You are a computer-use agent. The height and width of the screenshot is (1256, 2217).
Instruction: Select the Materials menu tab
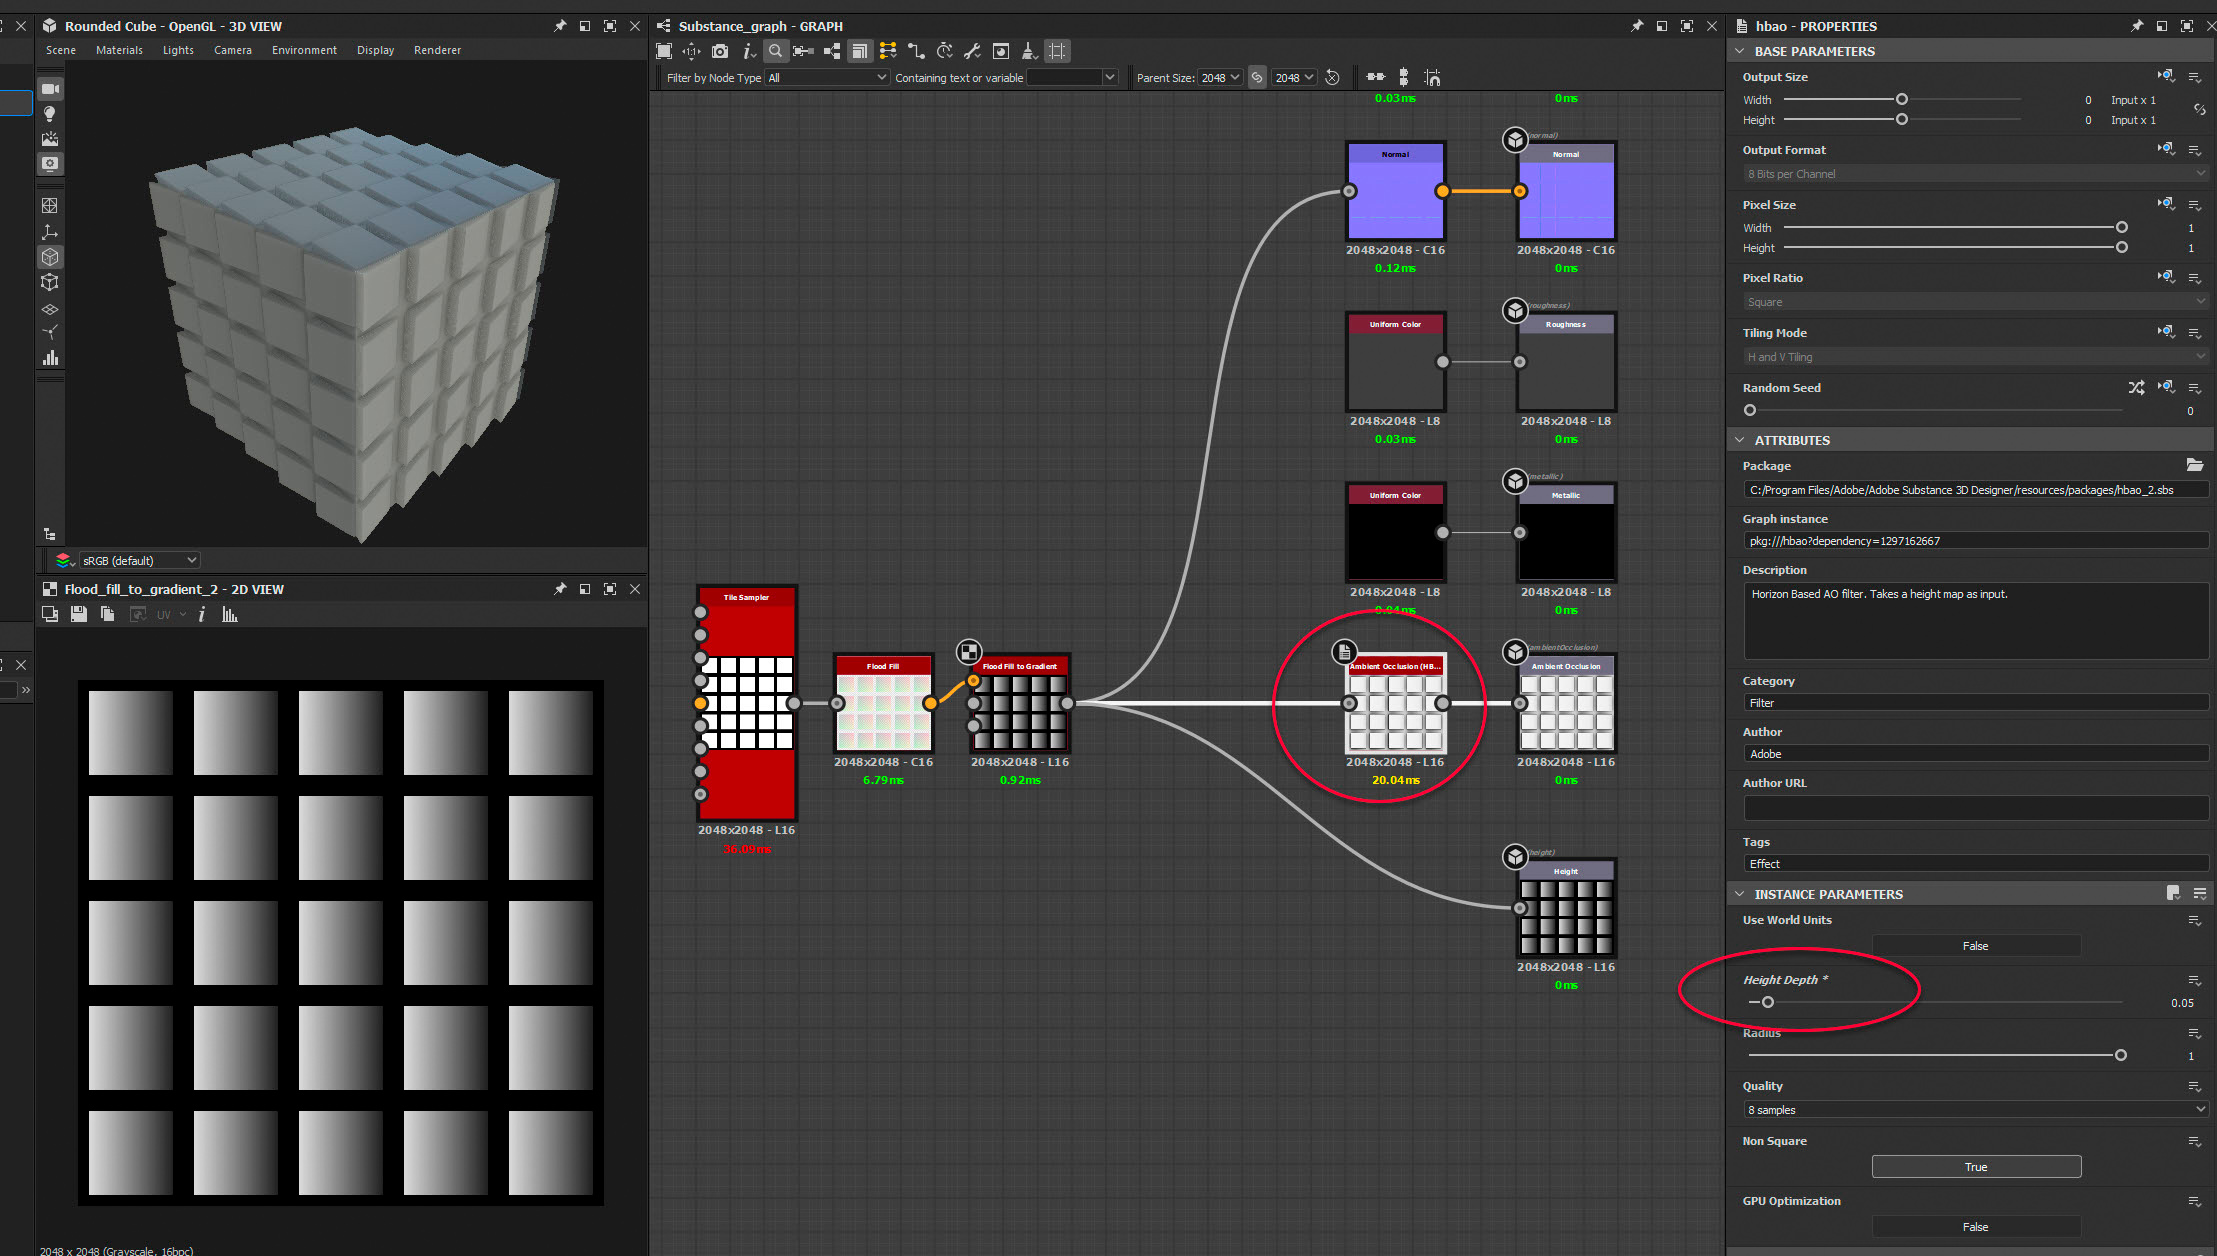click(x=117, y=50)
